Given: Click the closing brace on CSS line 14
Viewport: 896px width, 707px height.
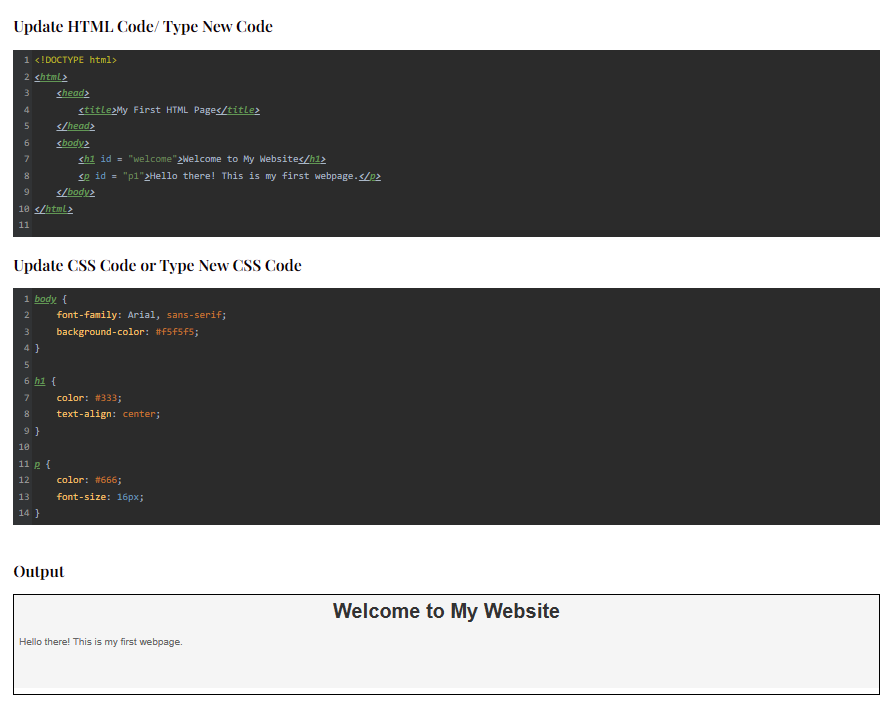Looking at the screenshot, I should click(37, 513).
